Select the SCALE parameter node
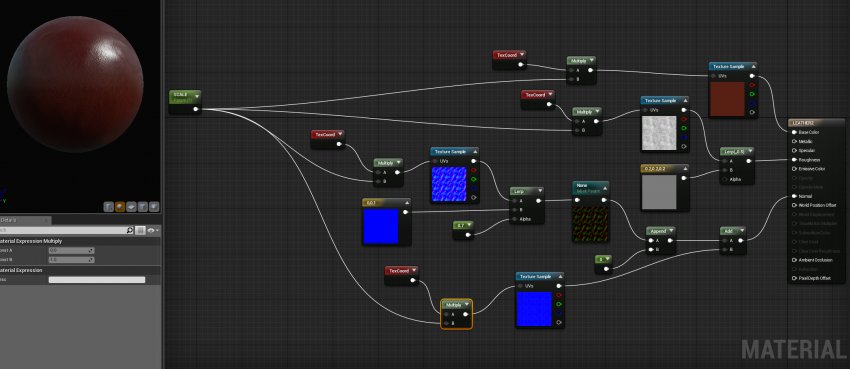The image size is (850, 369). [185, 102]
